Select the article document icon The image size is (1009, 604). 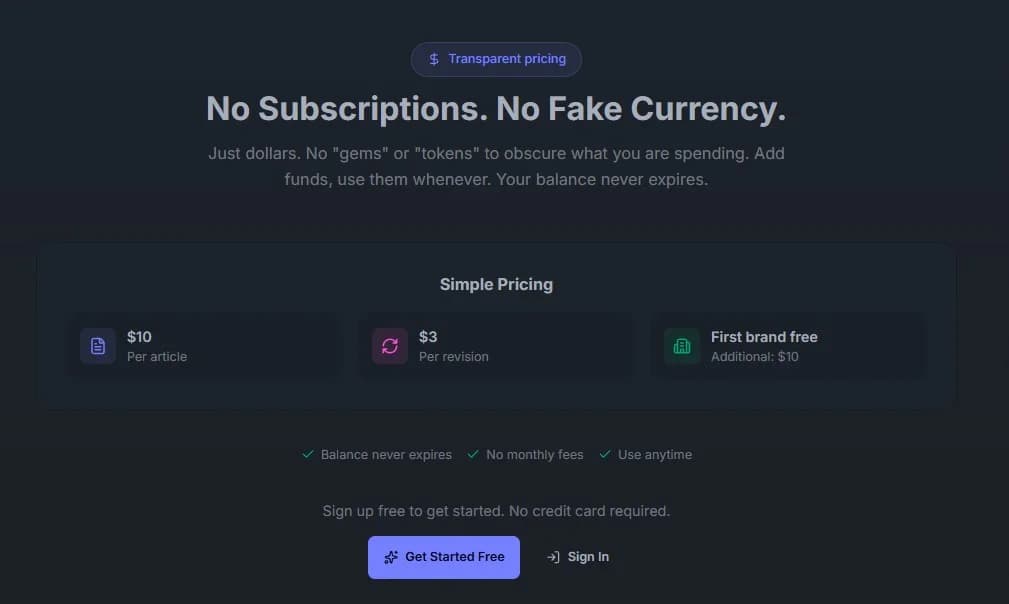coord(97,346)
